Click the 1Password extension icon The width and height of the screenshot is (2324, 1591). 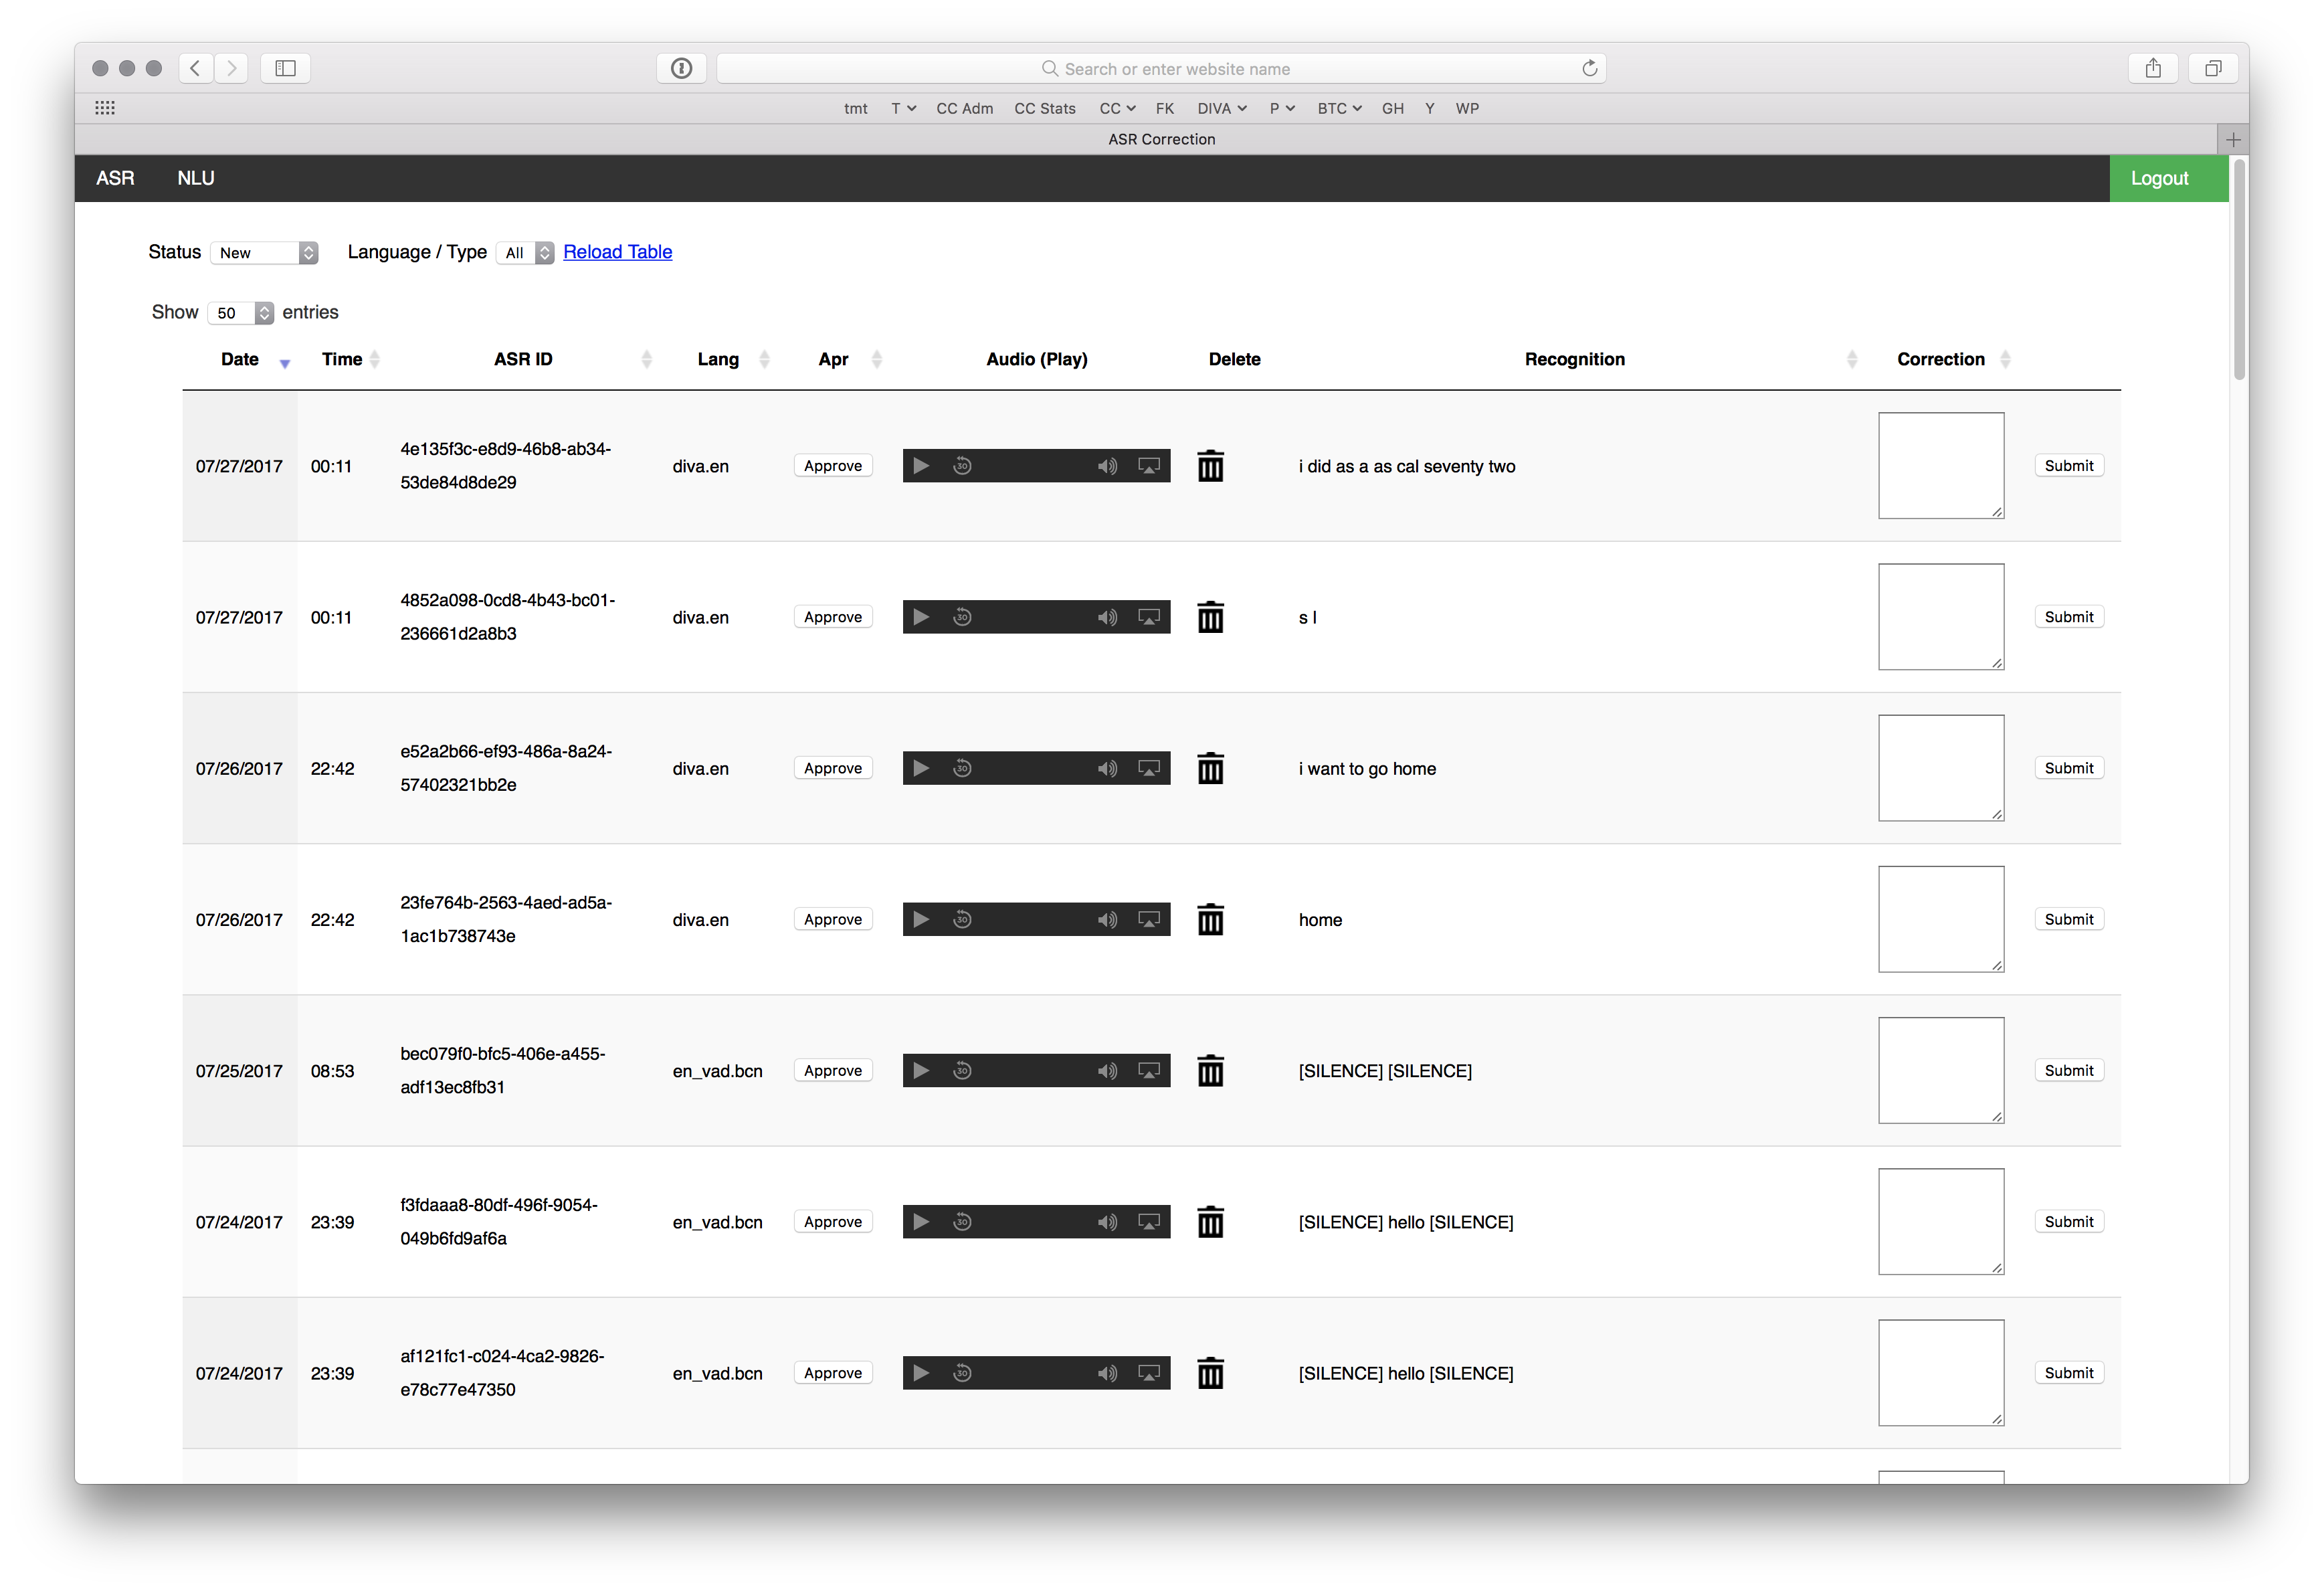point(681,68)
